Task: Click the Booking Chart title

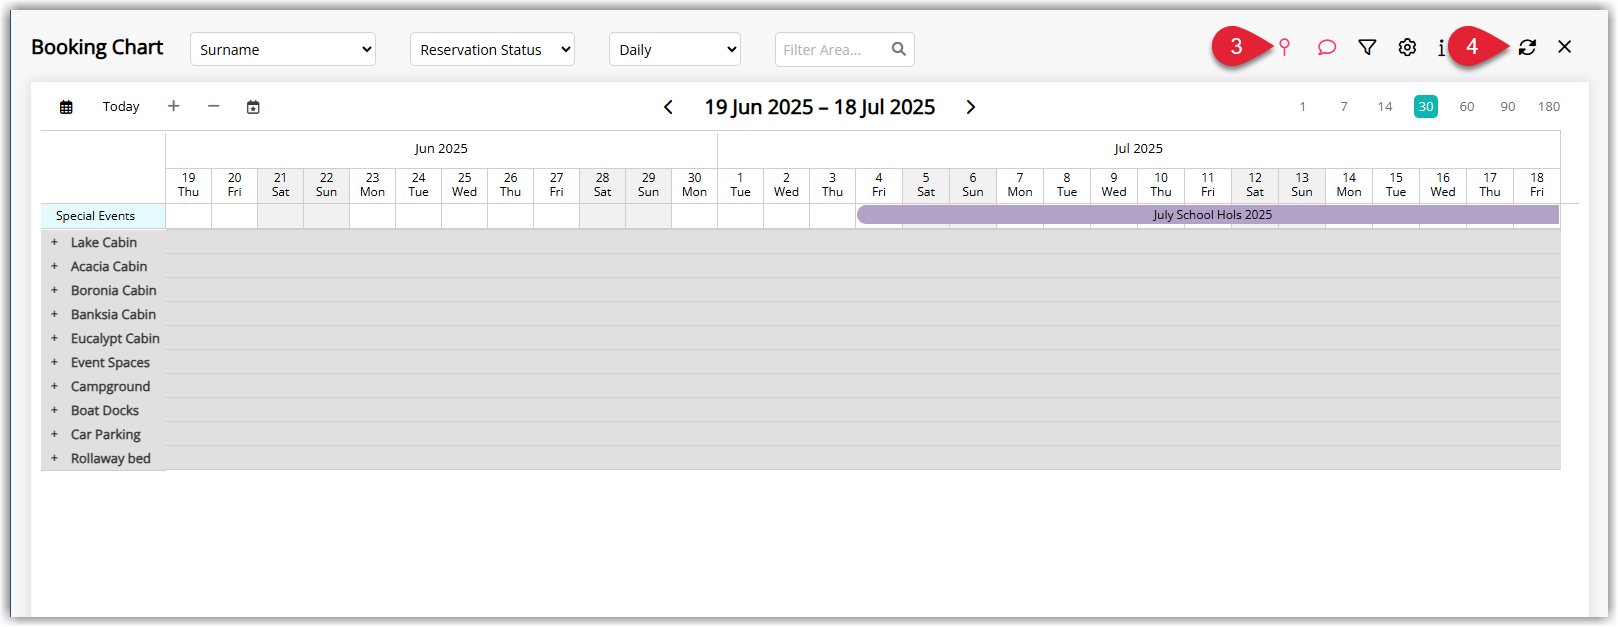Action: [x=97, y=47]
